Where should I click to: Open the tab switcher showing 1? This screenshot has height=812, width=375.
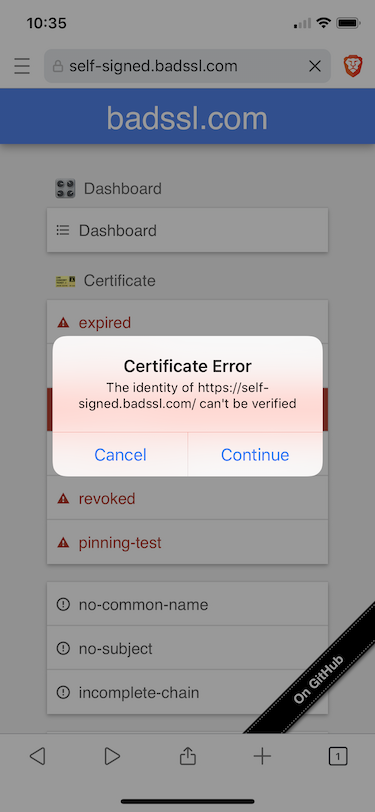338,757
